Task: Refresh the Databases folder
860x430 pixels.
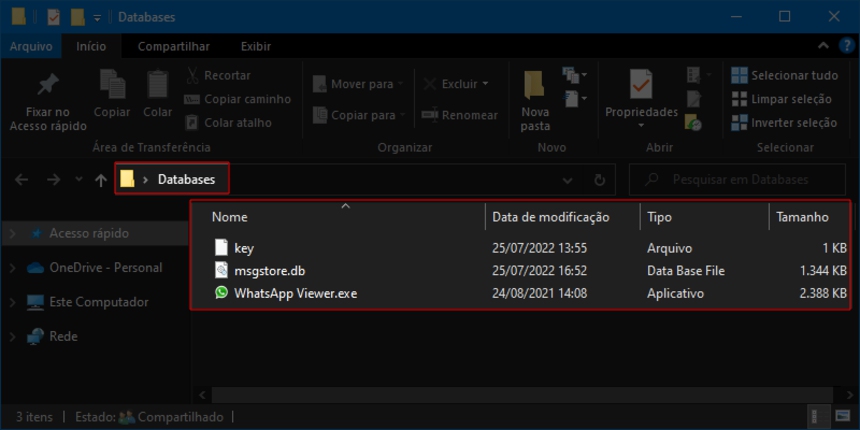Action: (599, 179)
